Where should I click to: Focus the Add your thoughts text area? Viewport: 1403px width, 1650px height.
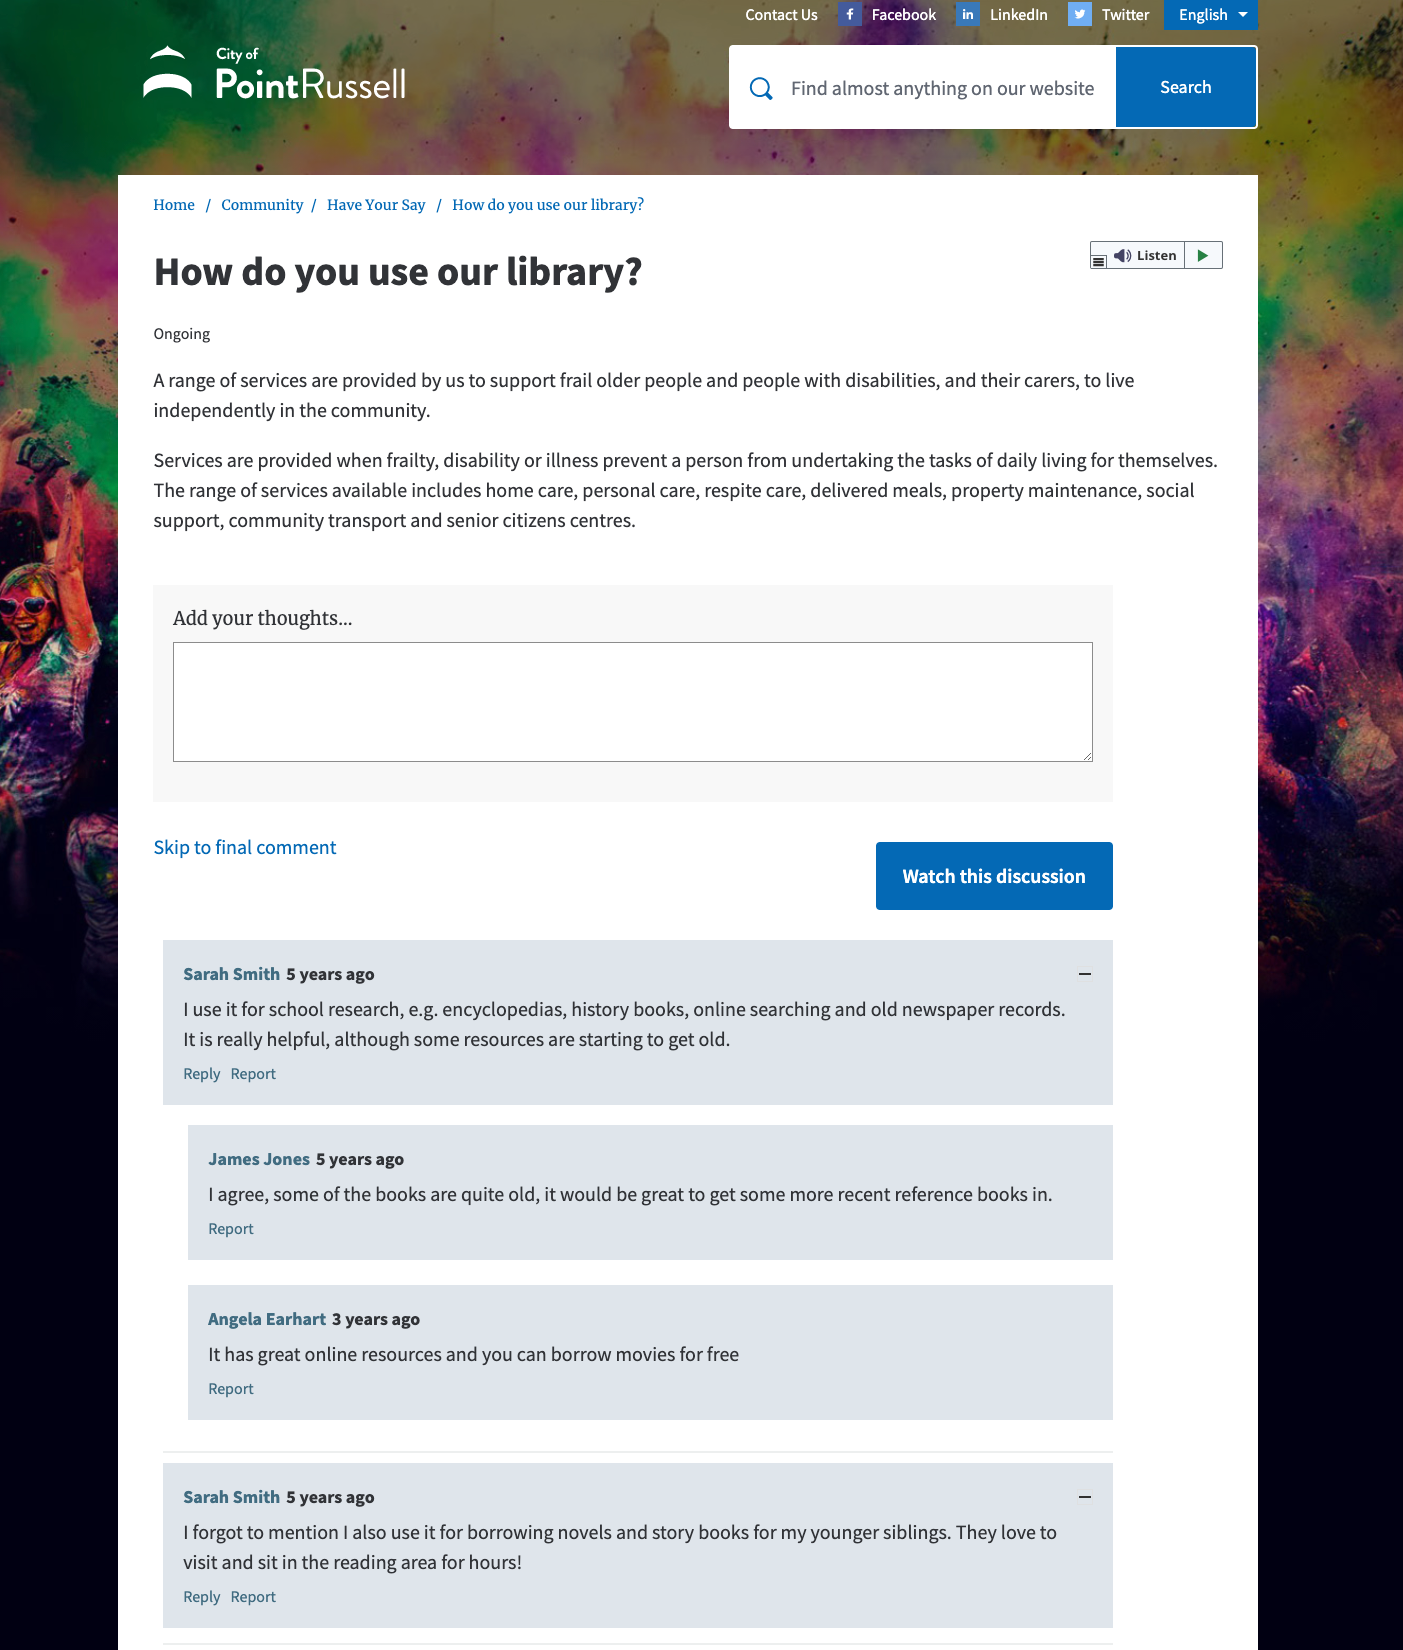(633, 702)
